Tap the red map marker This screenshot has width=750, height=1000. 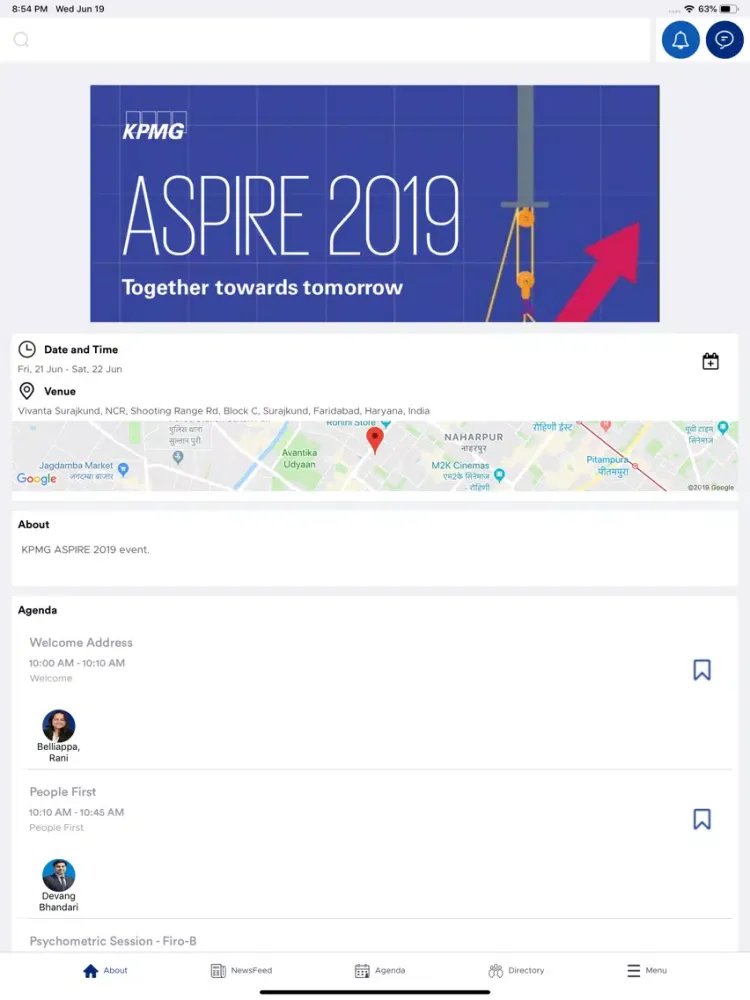tap(375, 440)
